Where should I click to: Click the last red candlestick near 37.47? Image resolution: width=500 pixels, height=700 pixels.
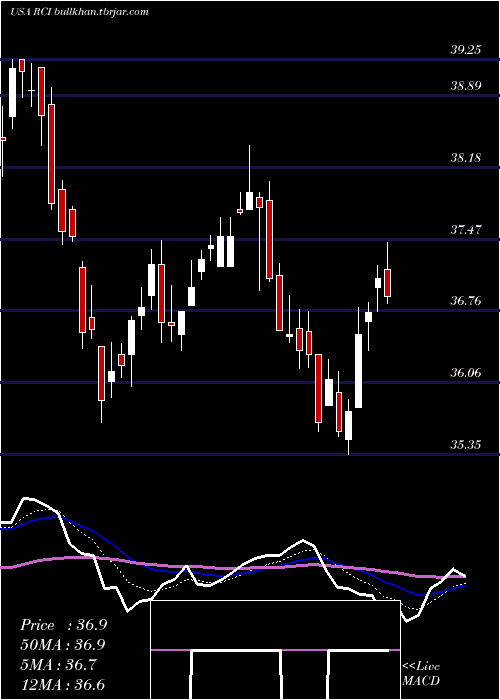click(x=388, y=283)
